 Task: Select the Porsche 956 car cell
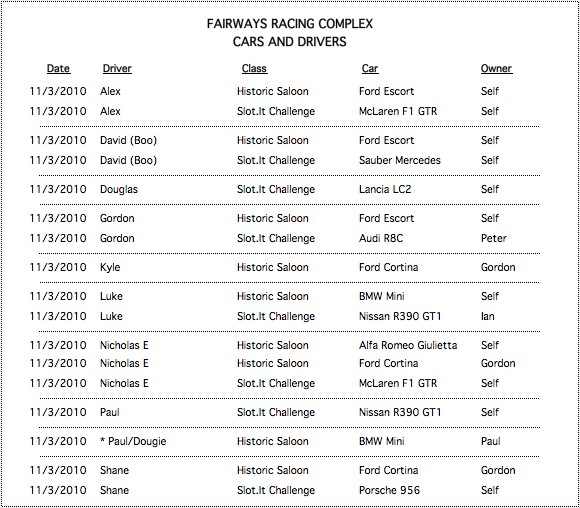pyautogui.click(x=389, y=490)
